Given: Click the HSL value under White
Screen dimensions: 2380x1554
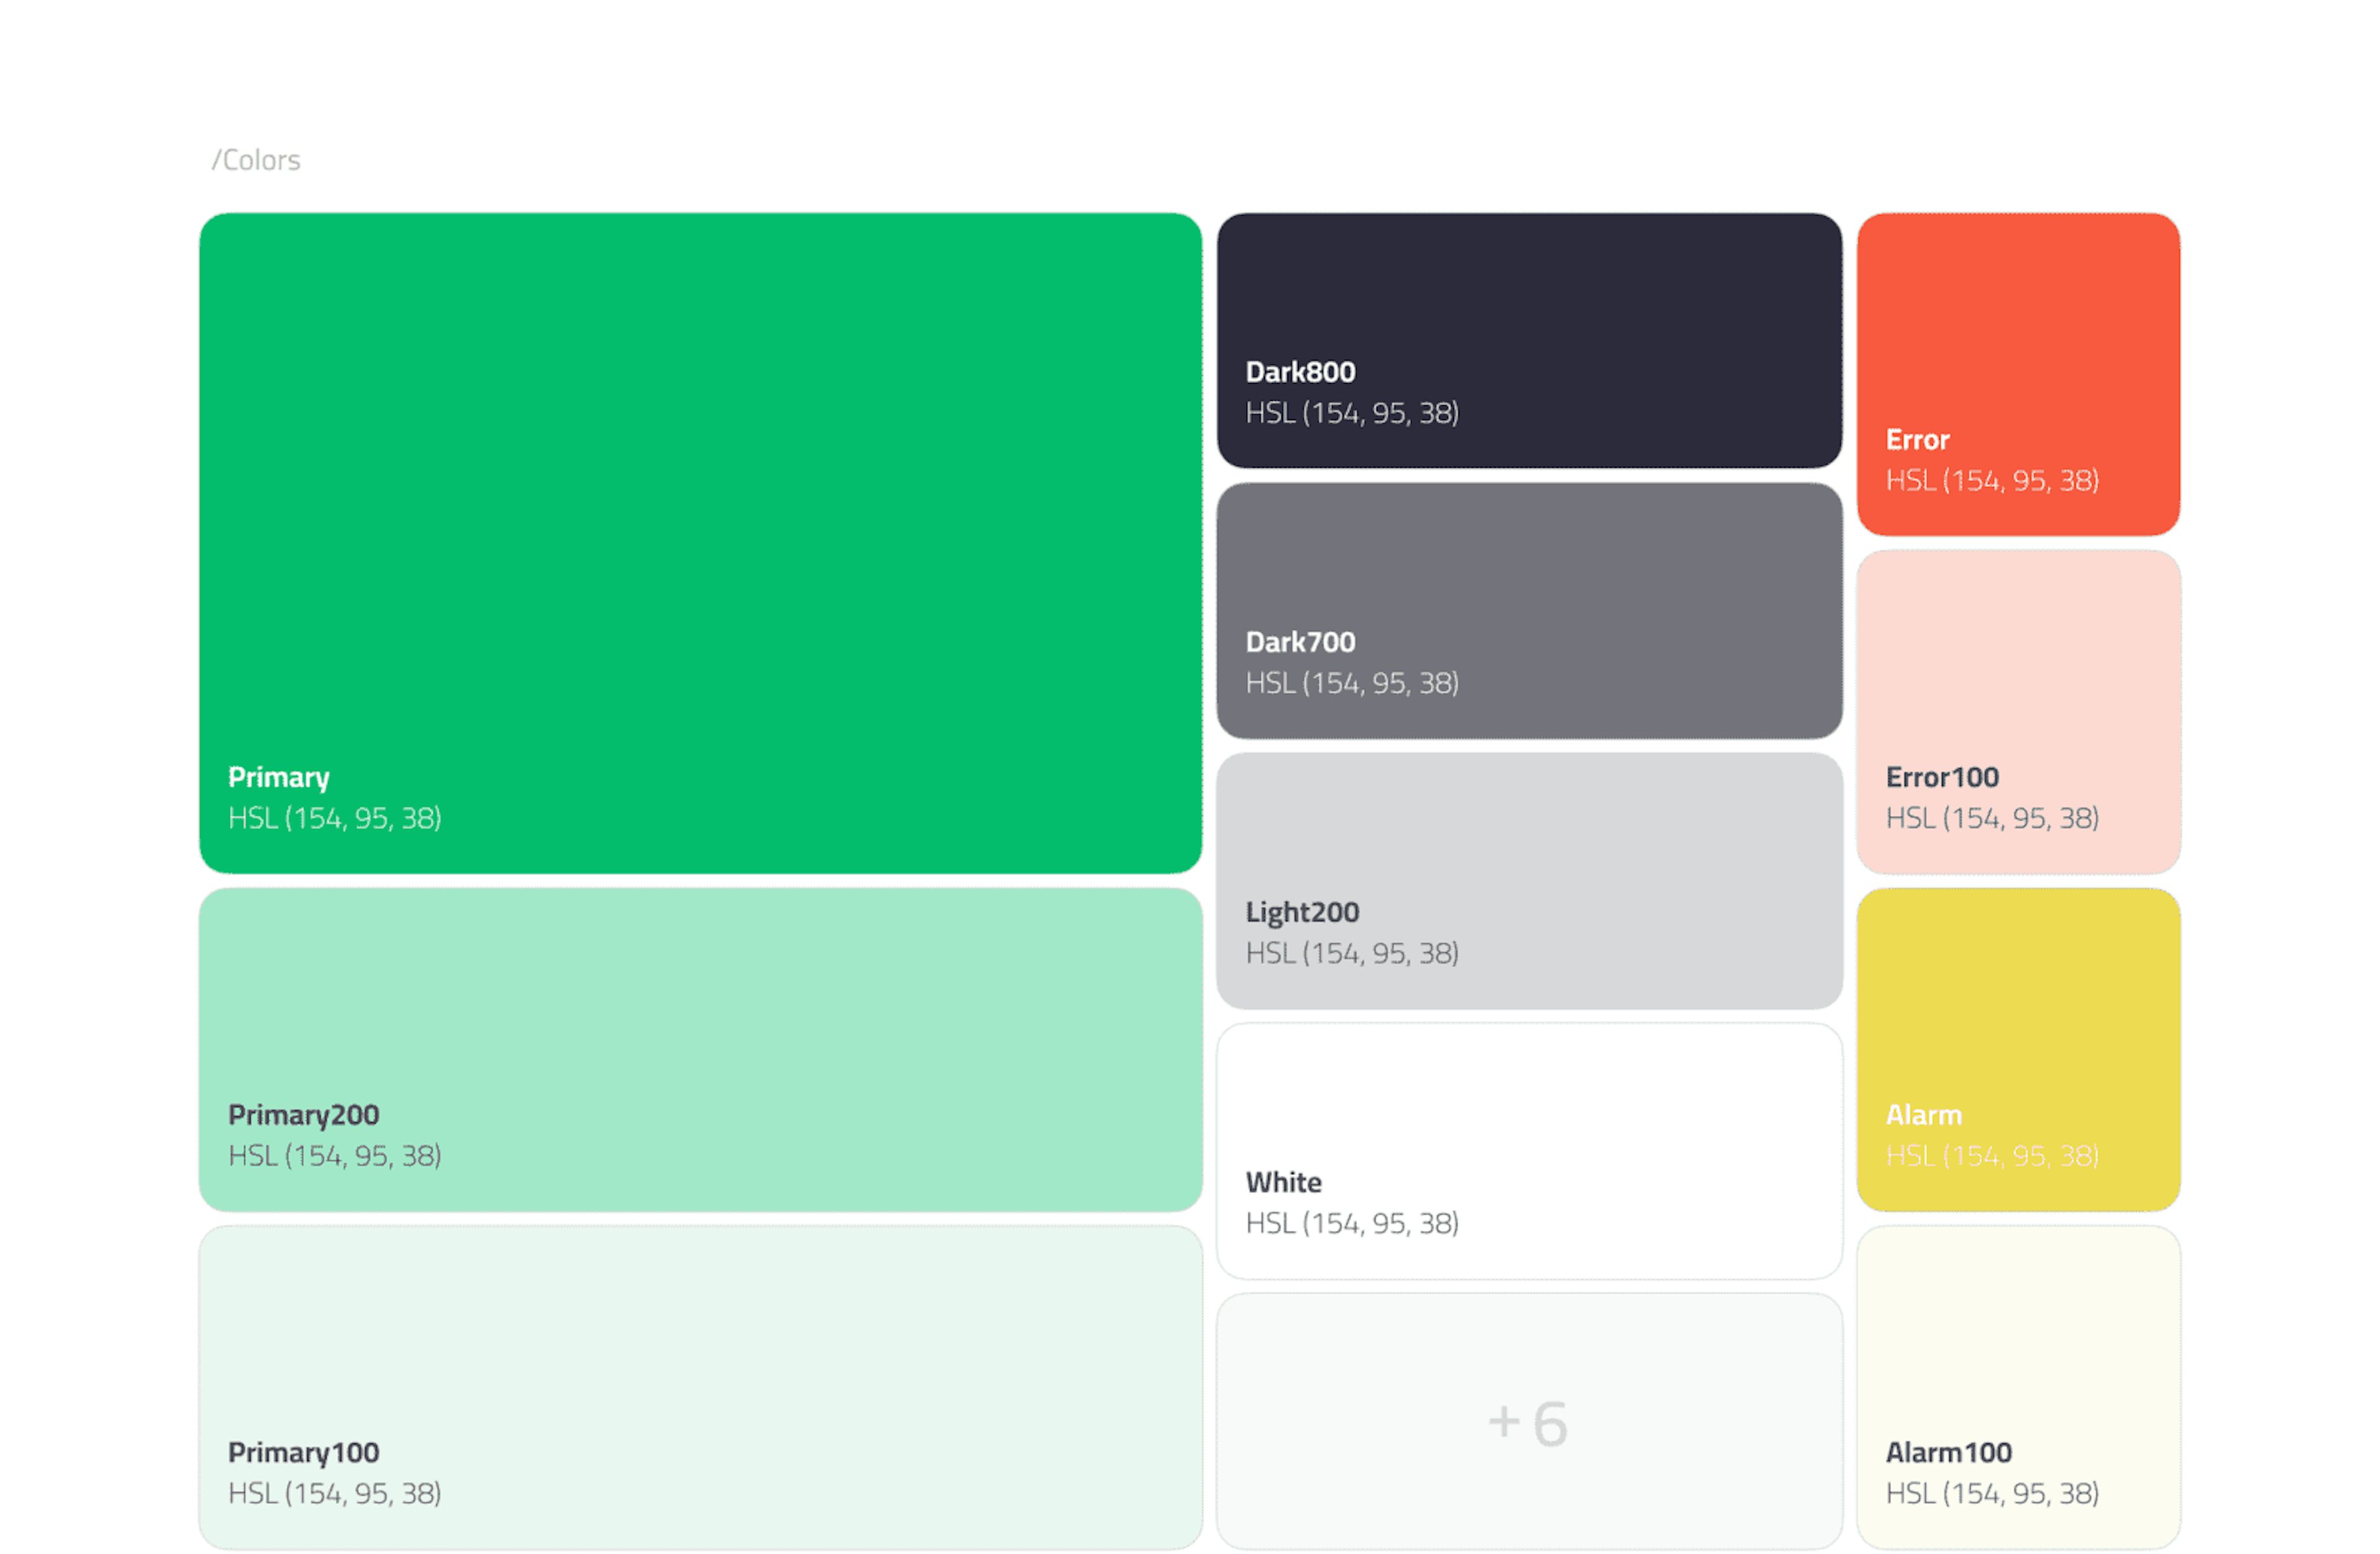Looking at the screenshot, I should [x=1352, y=1223].
